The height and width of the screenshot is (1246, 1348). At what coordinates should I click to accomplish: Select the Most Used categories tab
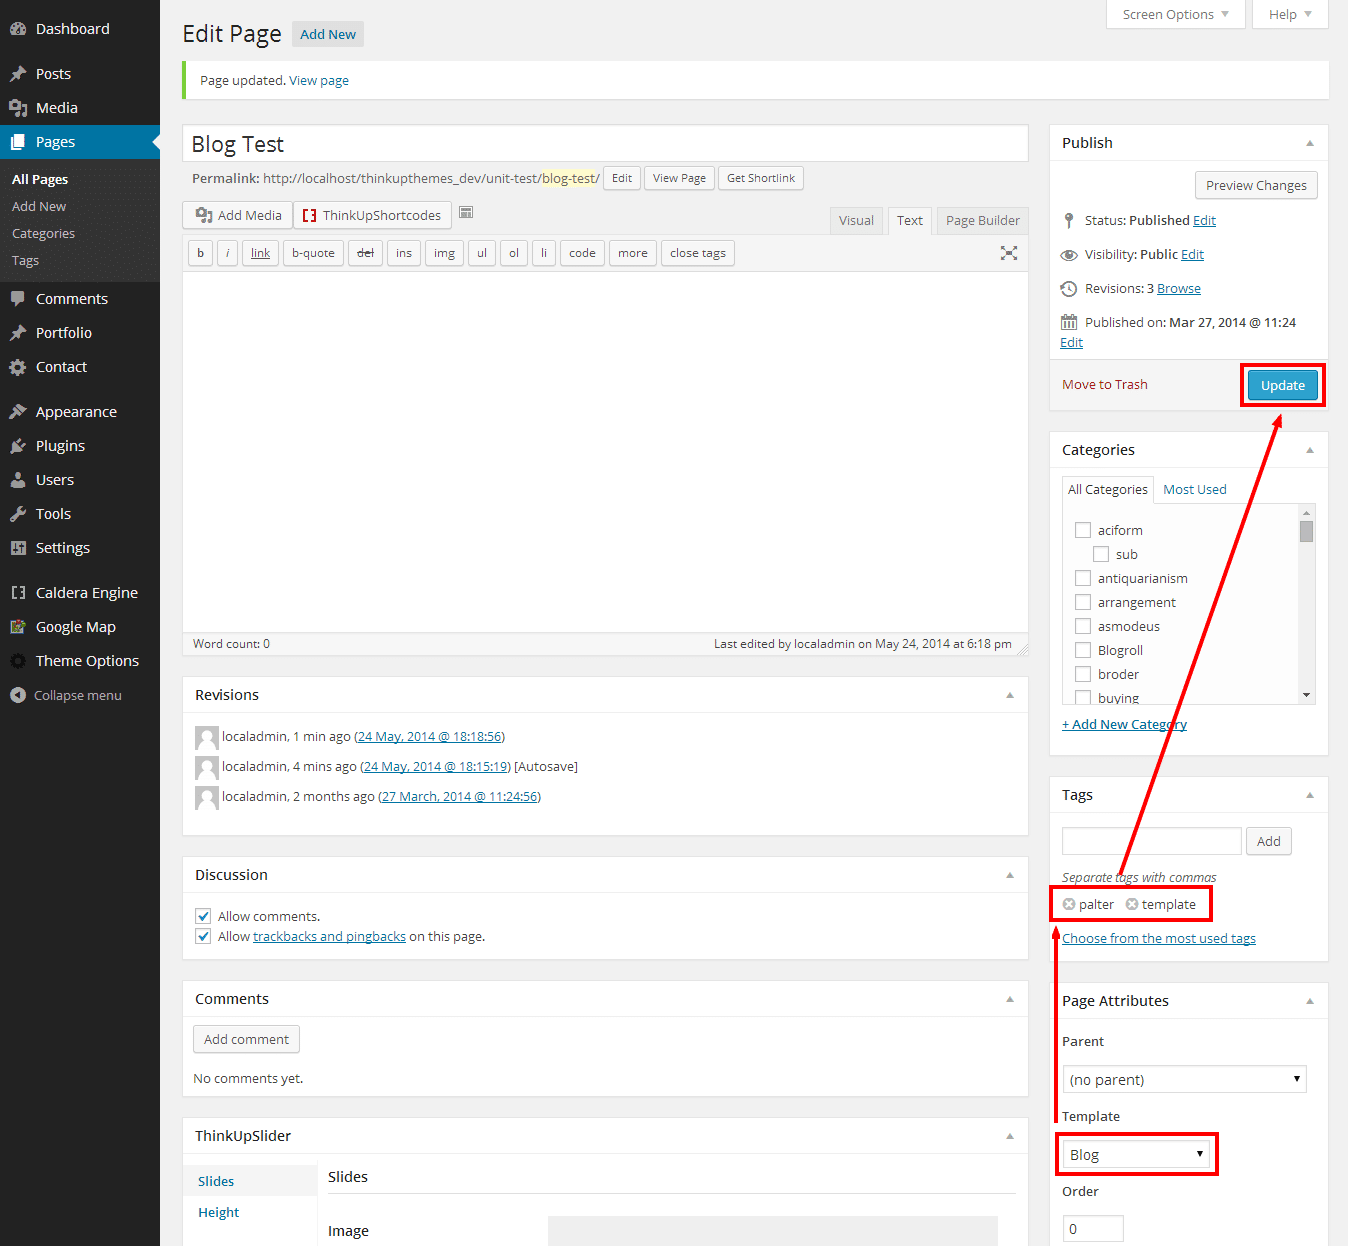click(x=1194, y=490)
